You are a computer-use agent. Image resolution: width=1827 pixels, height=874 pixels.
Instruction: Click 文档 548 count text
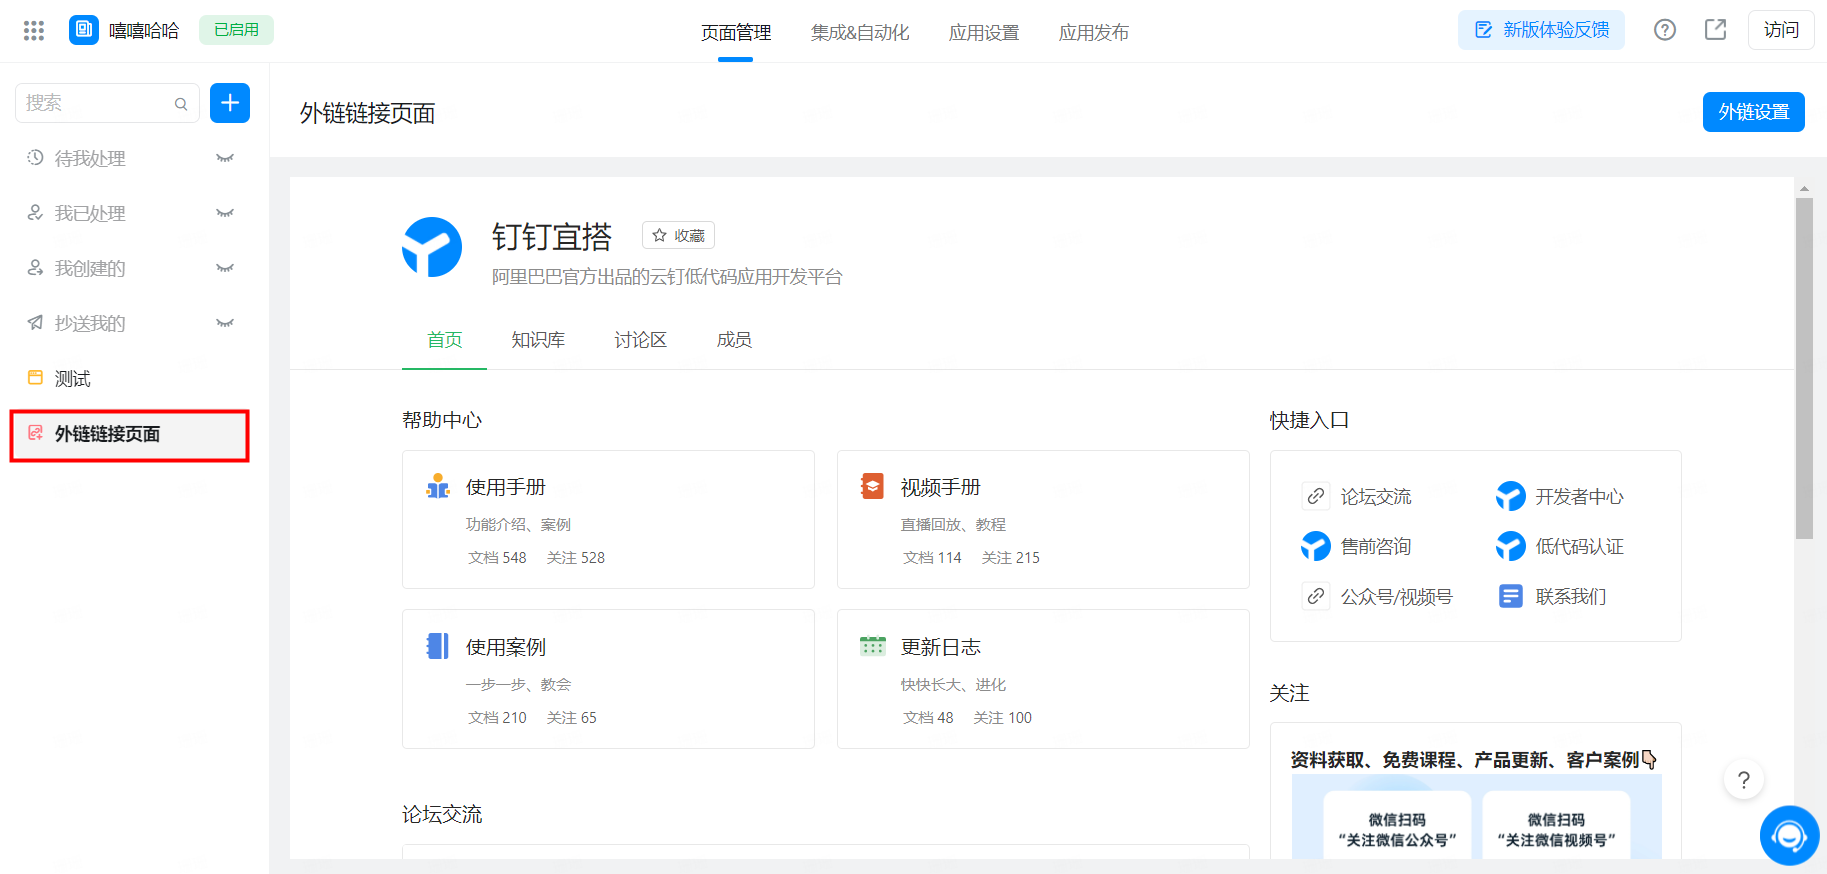click(x=497, y=558)
